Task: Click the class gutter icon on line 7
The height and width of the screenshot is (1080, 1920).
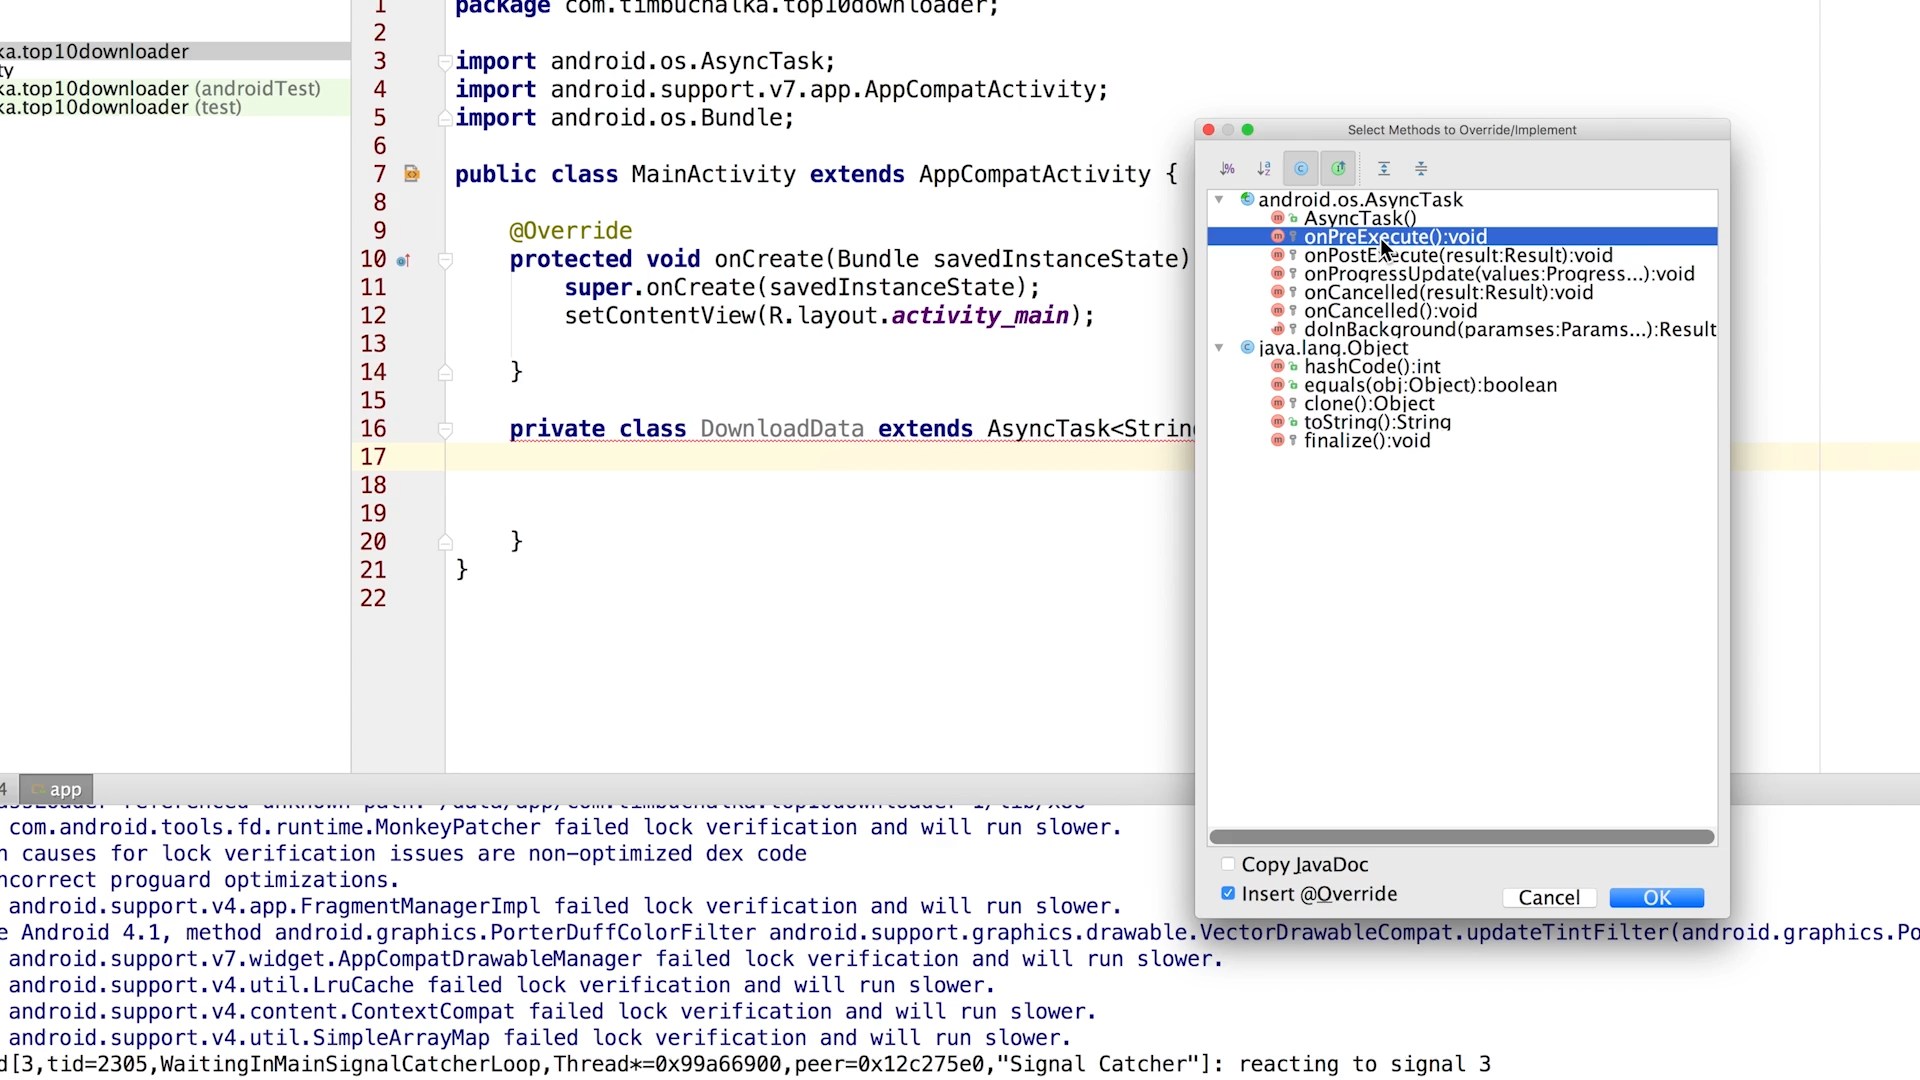Action: (x=411, y=174)
